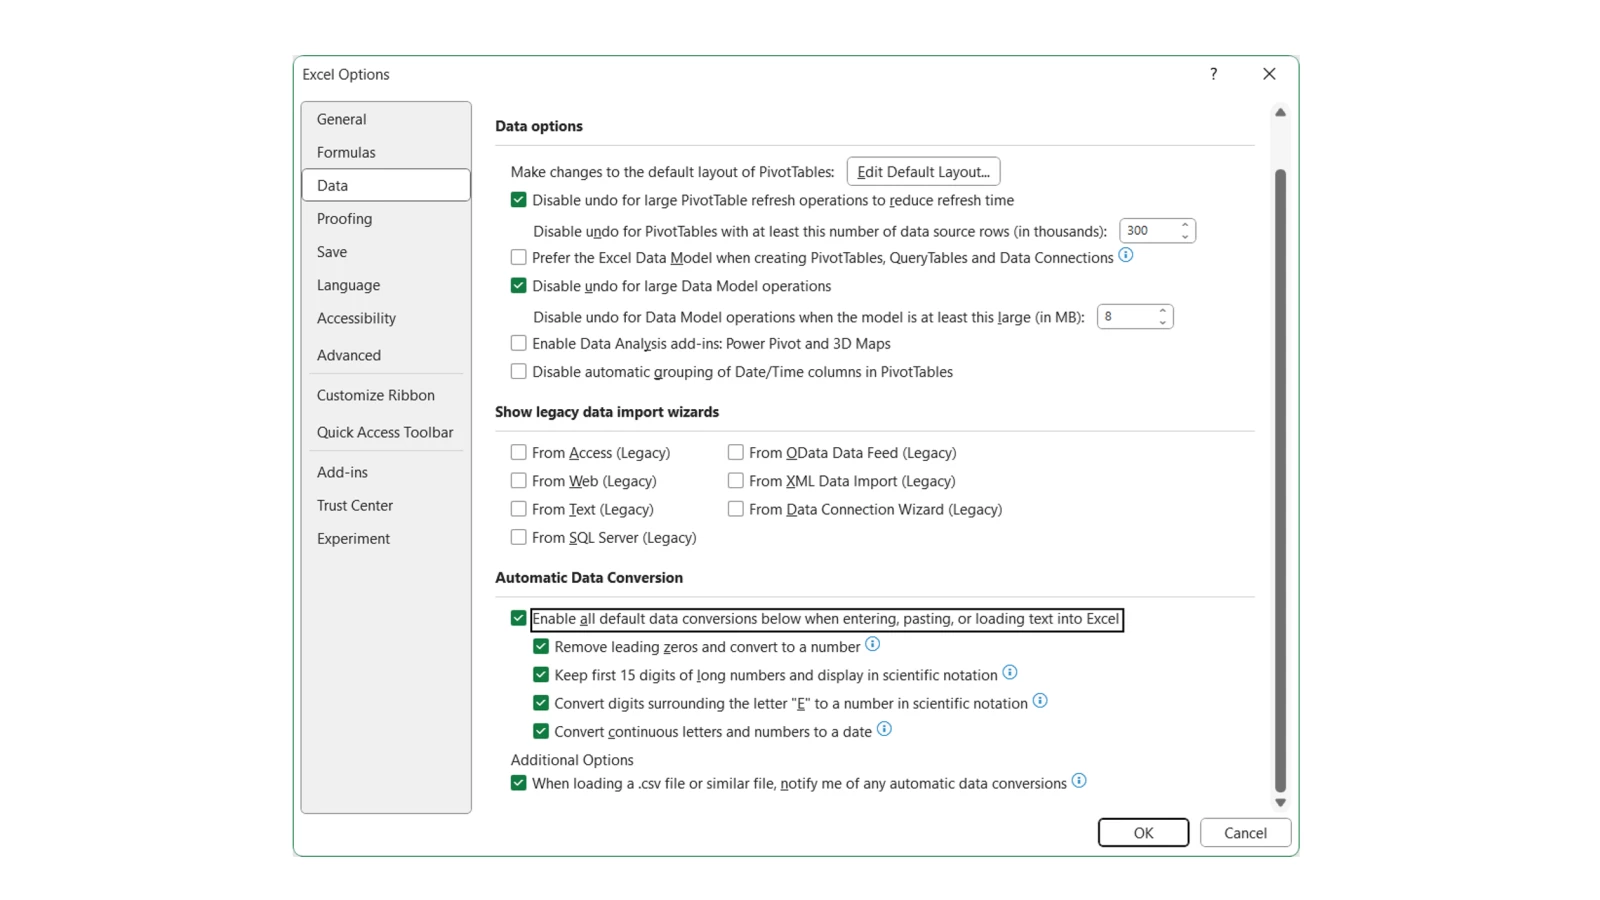Click info icon next to Remove leading zeros
This screenshot has width=1600, height=900.
tap(872, 644)
